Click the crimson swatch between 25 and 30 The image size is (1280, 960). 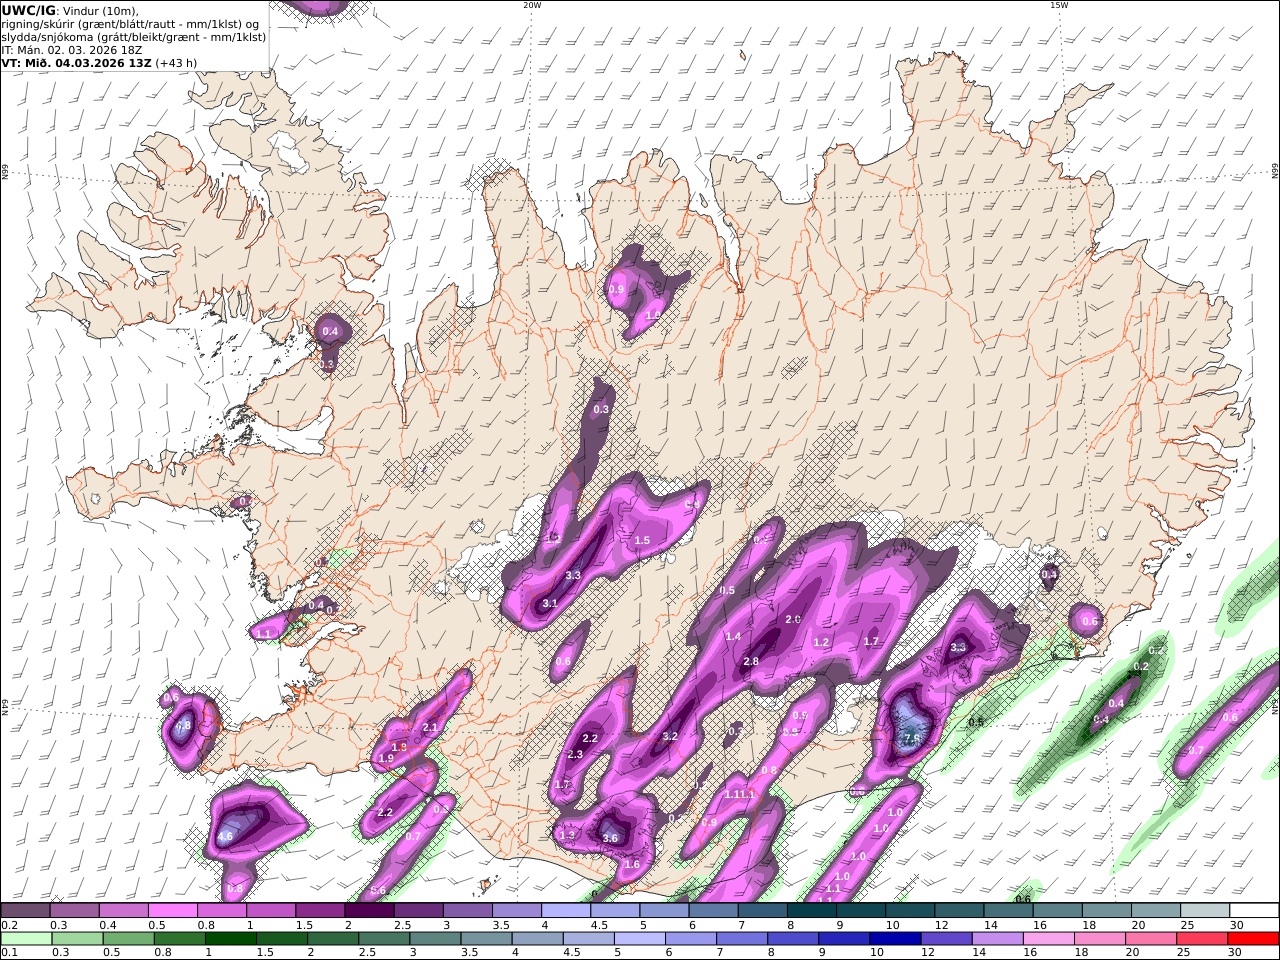(x=1202, y=938)
